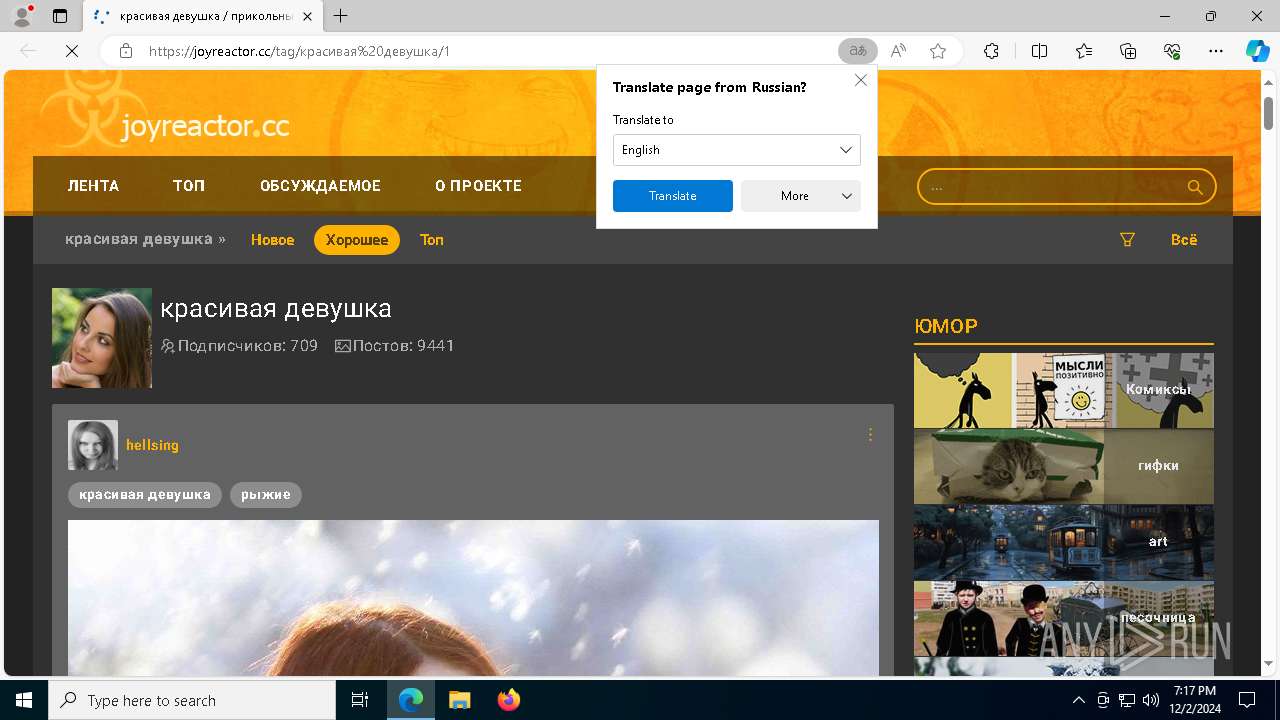
Task: Open the post options three-dot menu
Action: 870,434
